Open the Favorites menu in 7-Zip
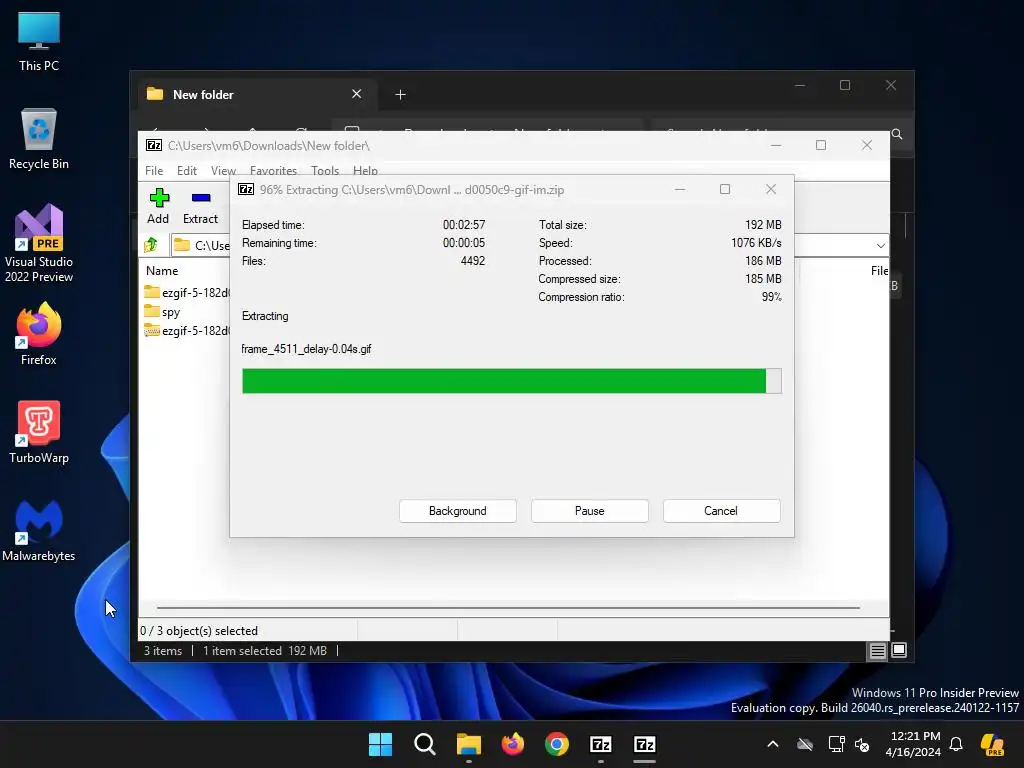Screen dimensions: 1024x768 coord(274,170)
